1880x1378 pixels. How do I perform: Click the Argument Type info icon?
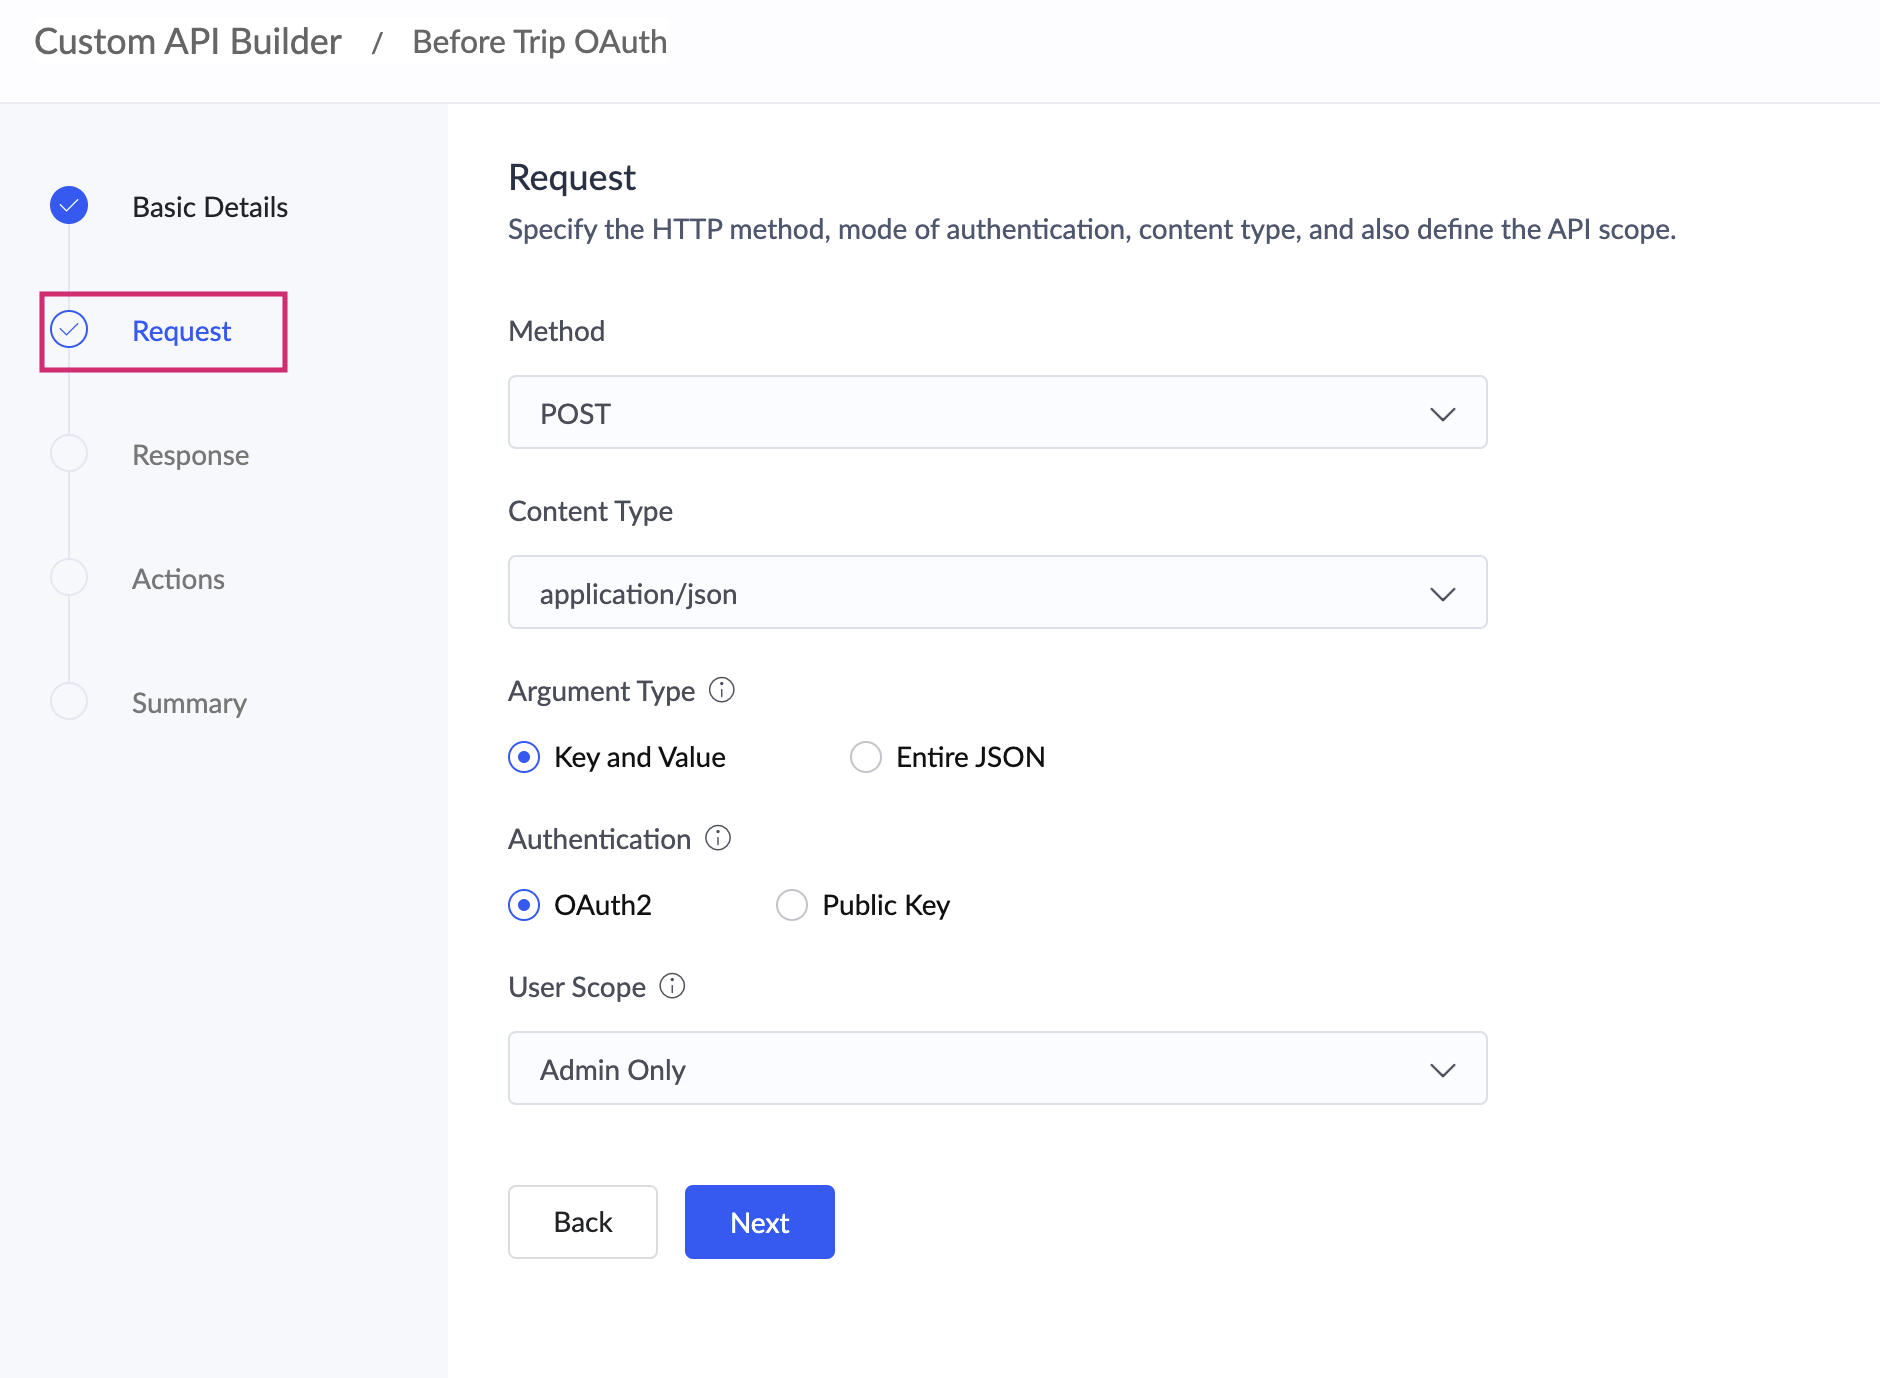pos(722,690)
